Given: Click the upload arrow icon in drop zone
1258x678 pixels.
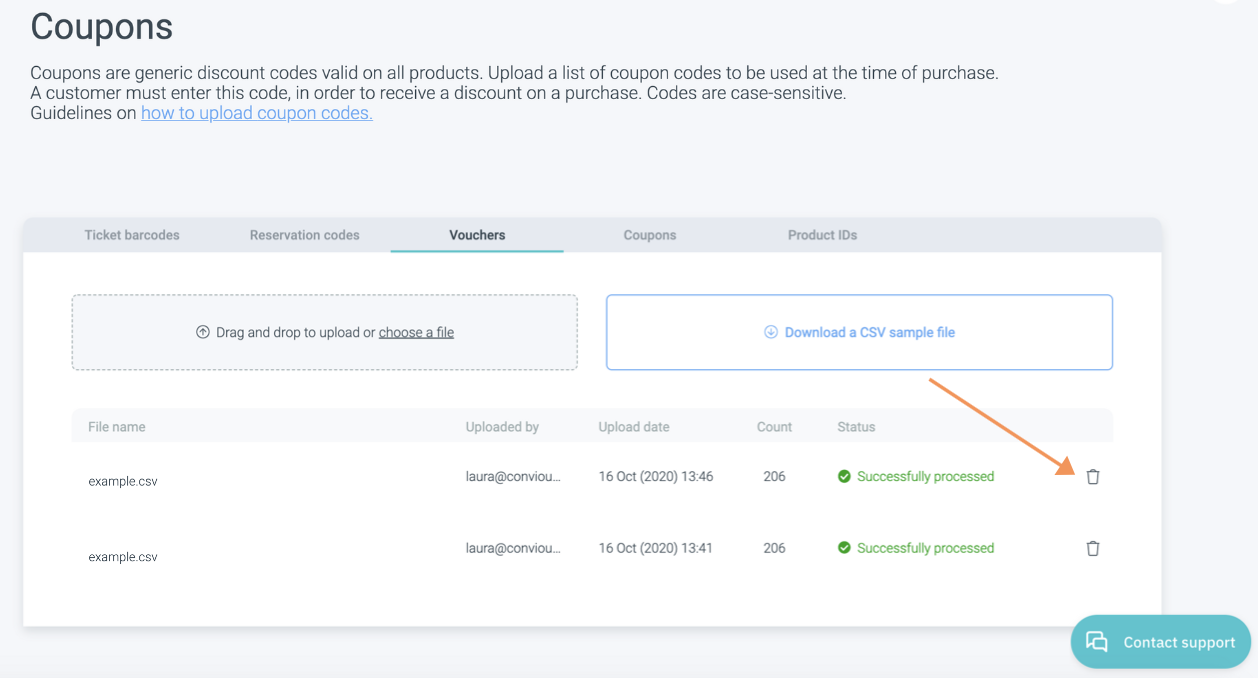Looking at the screenshot, I should pos(203,332).
